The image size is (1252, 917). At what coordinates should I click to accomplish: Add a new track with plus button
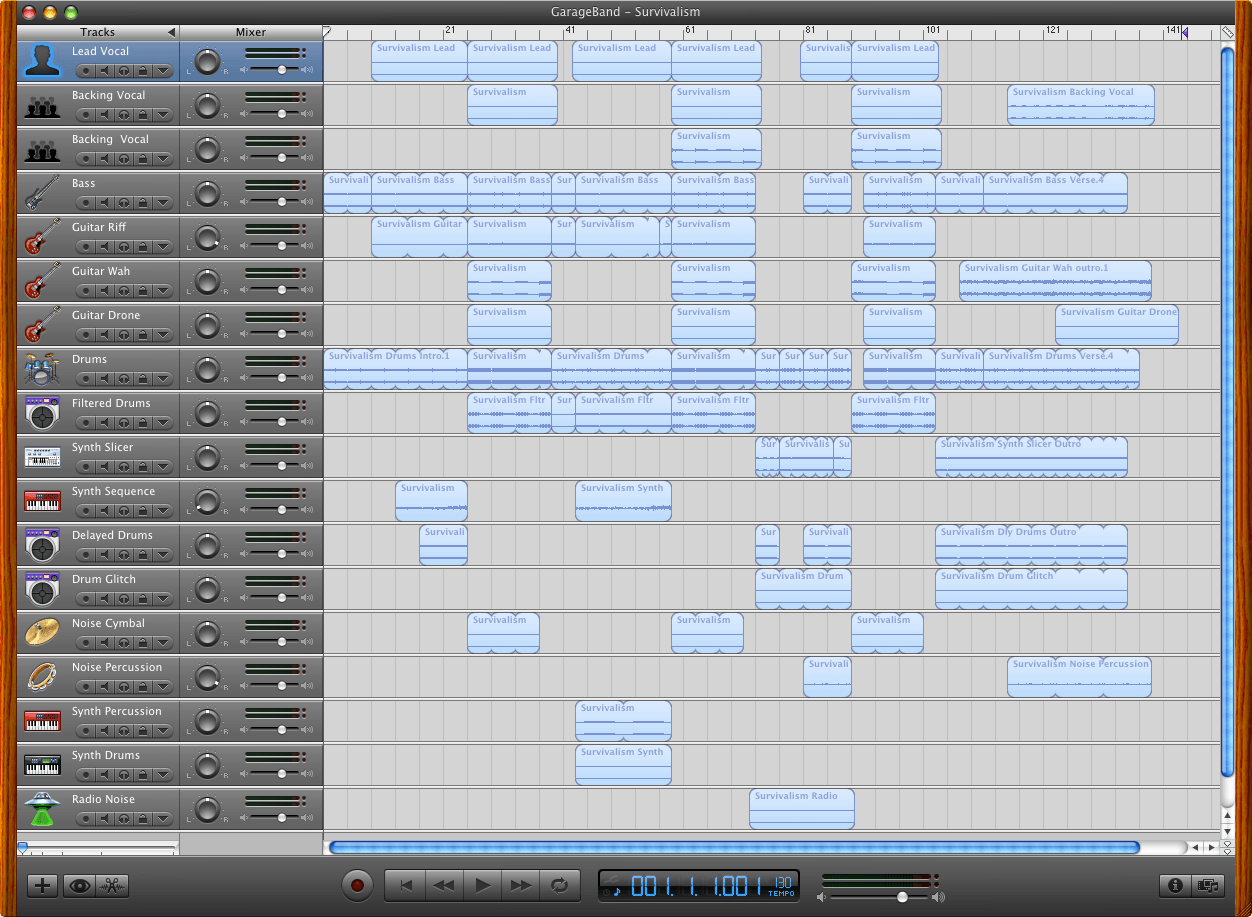click(x=42, y=885)
